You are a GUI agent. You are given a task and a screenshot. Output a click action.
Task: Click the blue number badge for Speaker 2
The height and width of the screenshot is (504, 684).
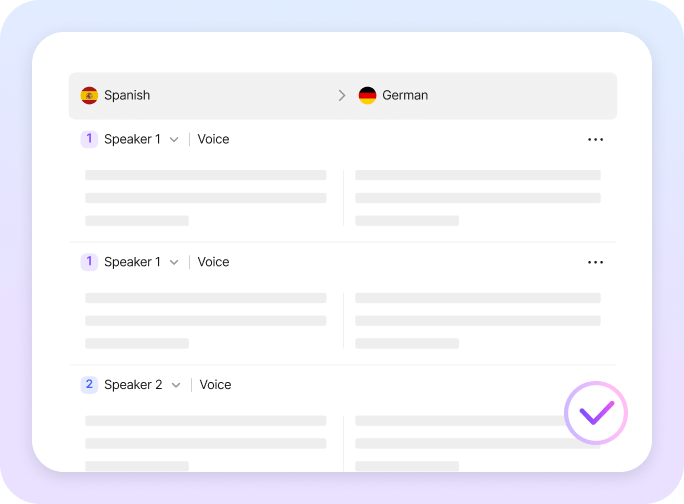click(89, 384)
